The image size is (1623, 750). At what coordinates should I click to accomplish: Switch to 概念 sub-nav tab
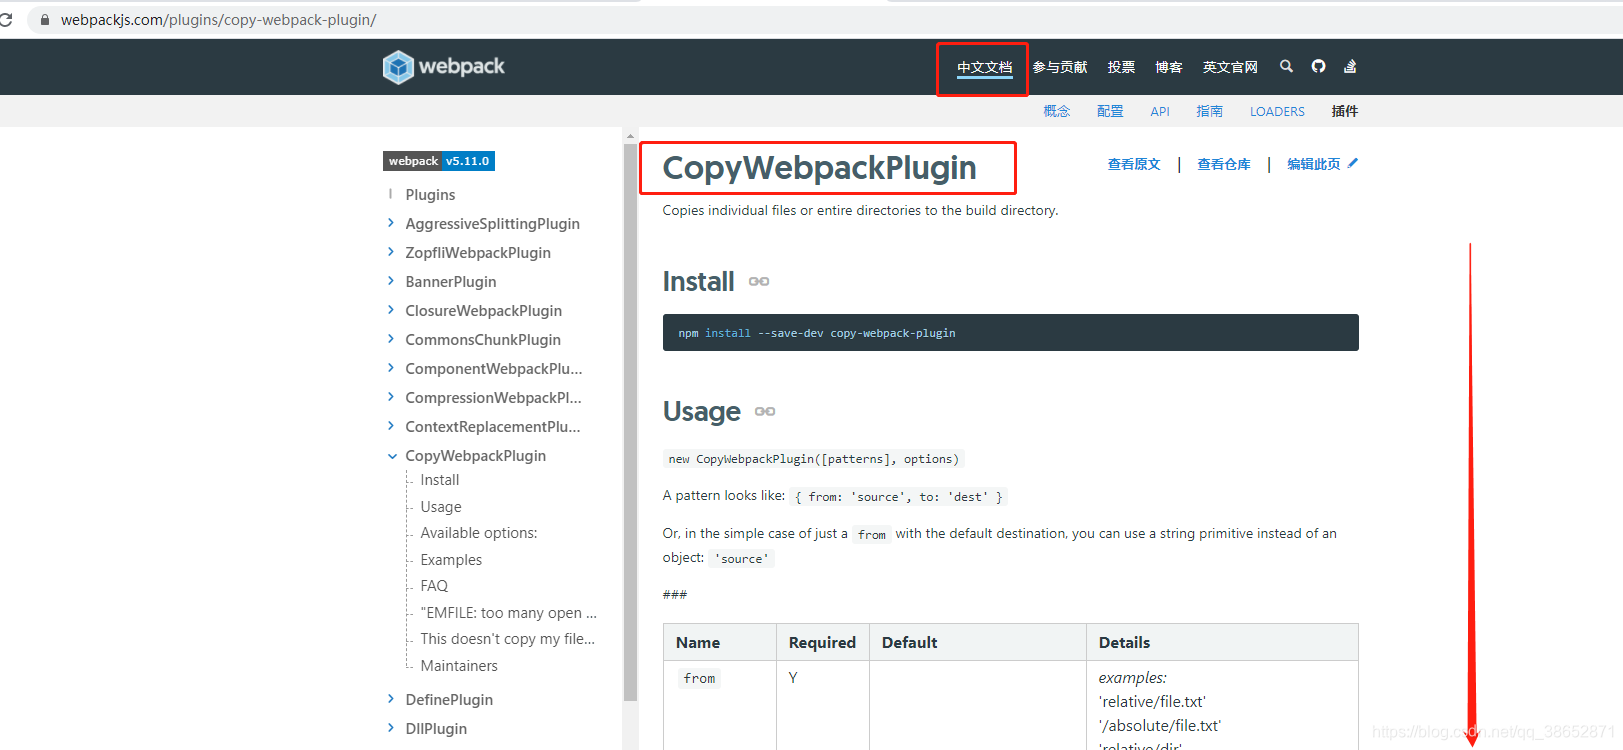pos(1057,111)
